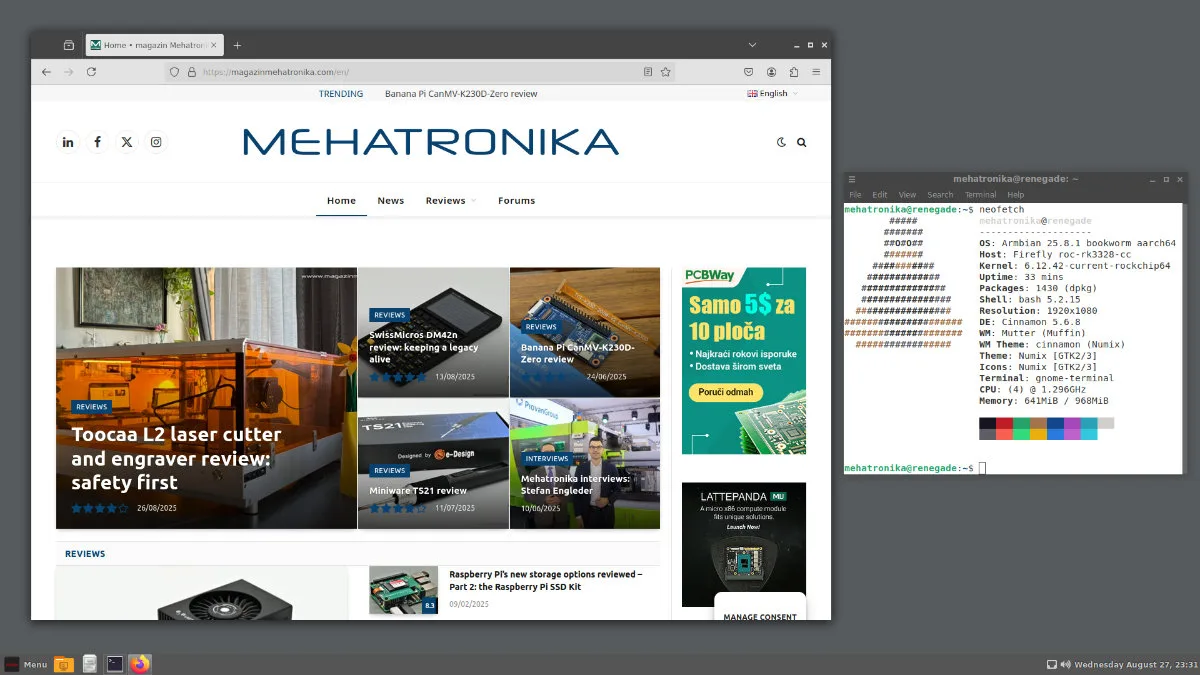This screenshot has height=675, width=1200.
Task: Click the neofetch Memory line in terminal
Action: (1043, 401)
